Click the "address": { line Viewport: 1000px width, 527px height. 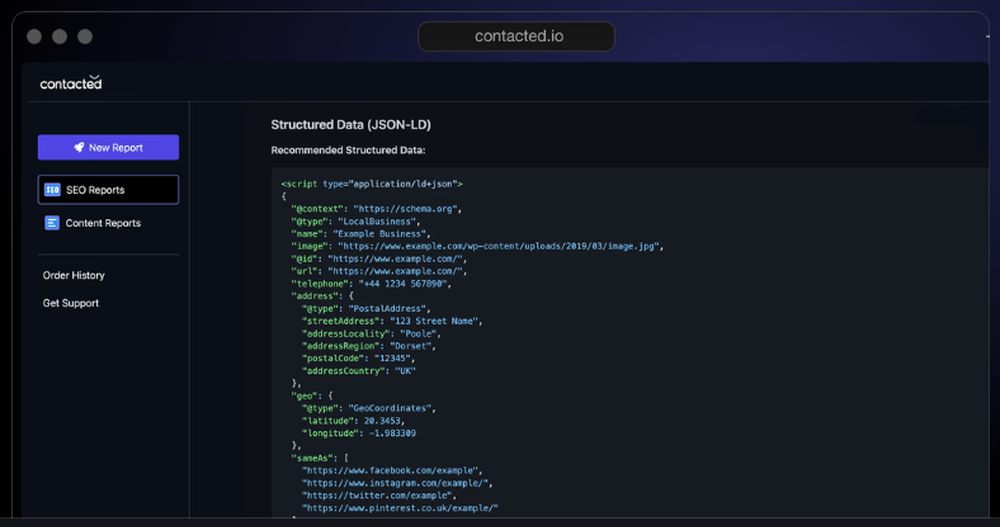(322, 296)
